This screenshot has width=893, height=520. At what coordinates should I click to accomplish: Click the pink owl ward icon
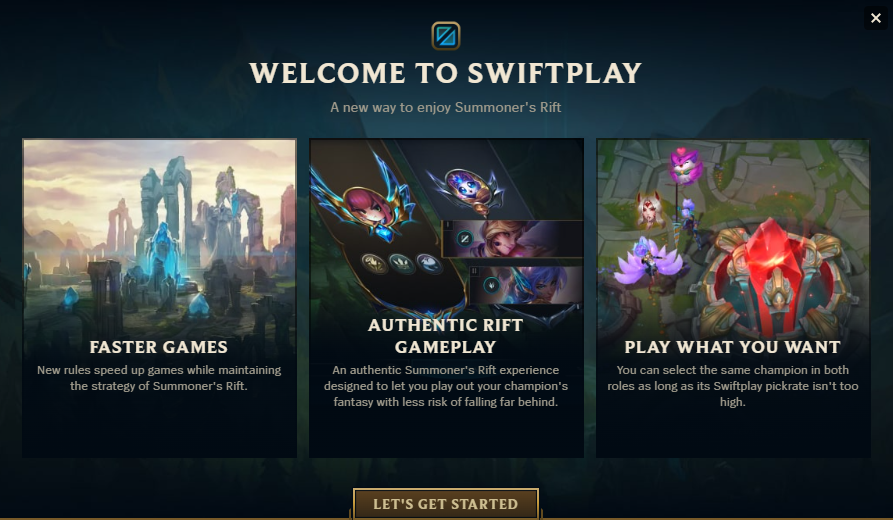click(685, 164)
